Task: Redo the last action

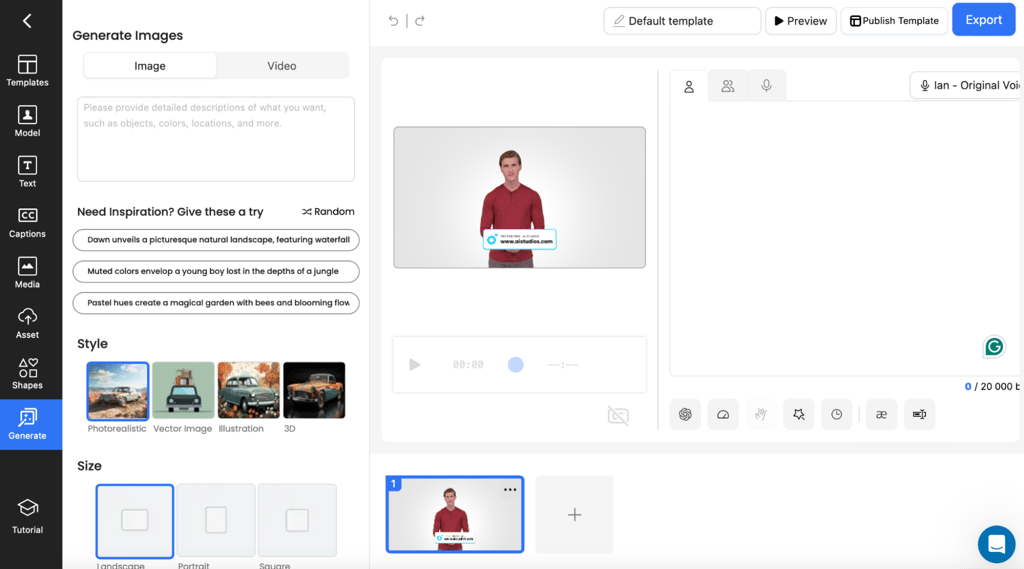Action: 420,21
